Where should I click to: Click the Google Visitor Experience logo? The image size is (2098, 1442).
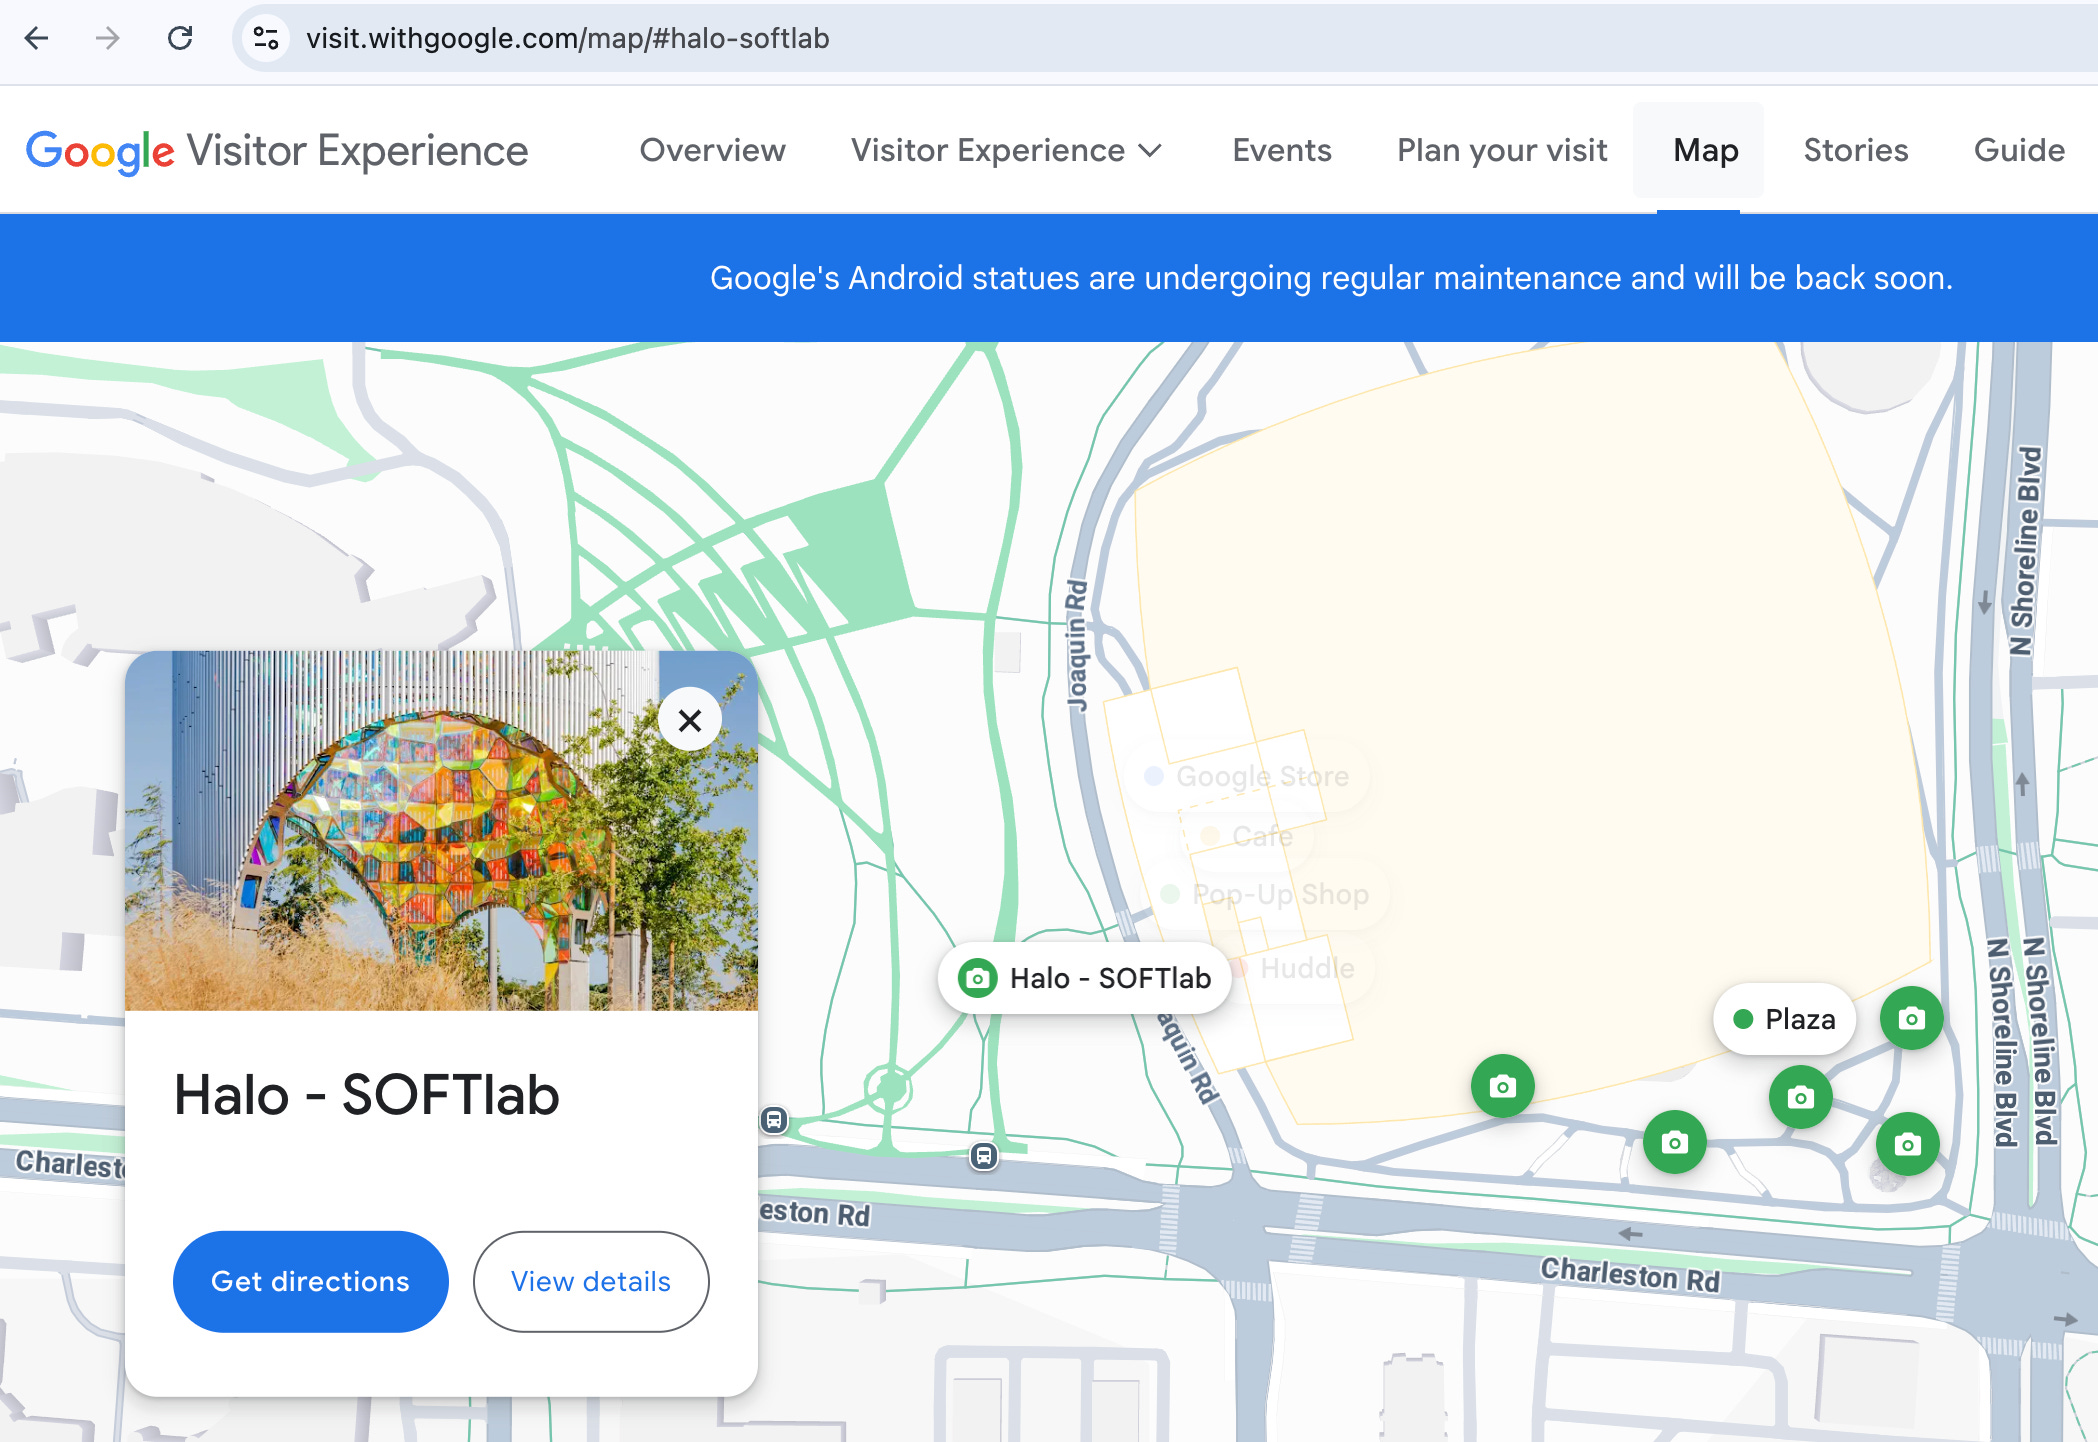click(x=276, y=150)
